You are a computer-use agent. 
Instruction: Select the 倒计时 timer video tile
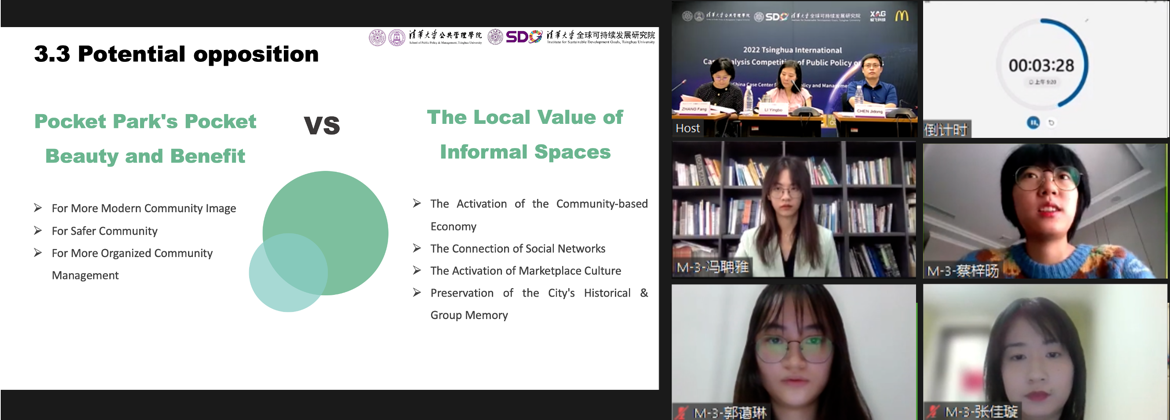click(1044, 70)
